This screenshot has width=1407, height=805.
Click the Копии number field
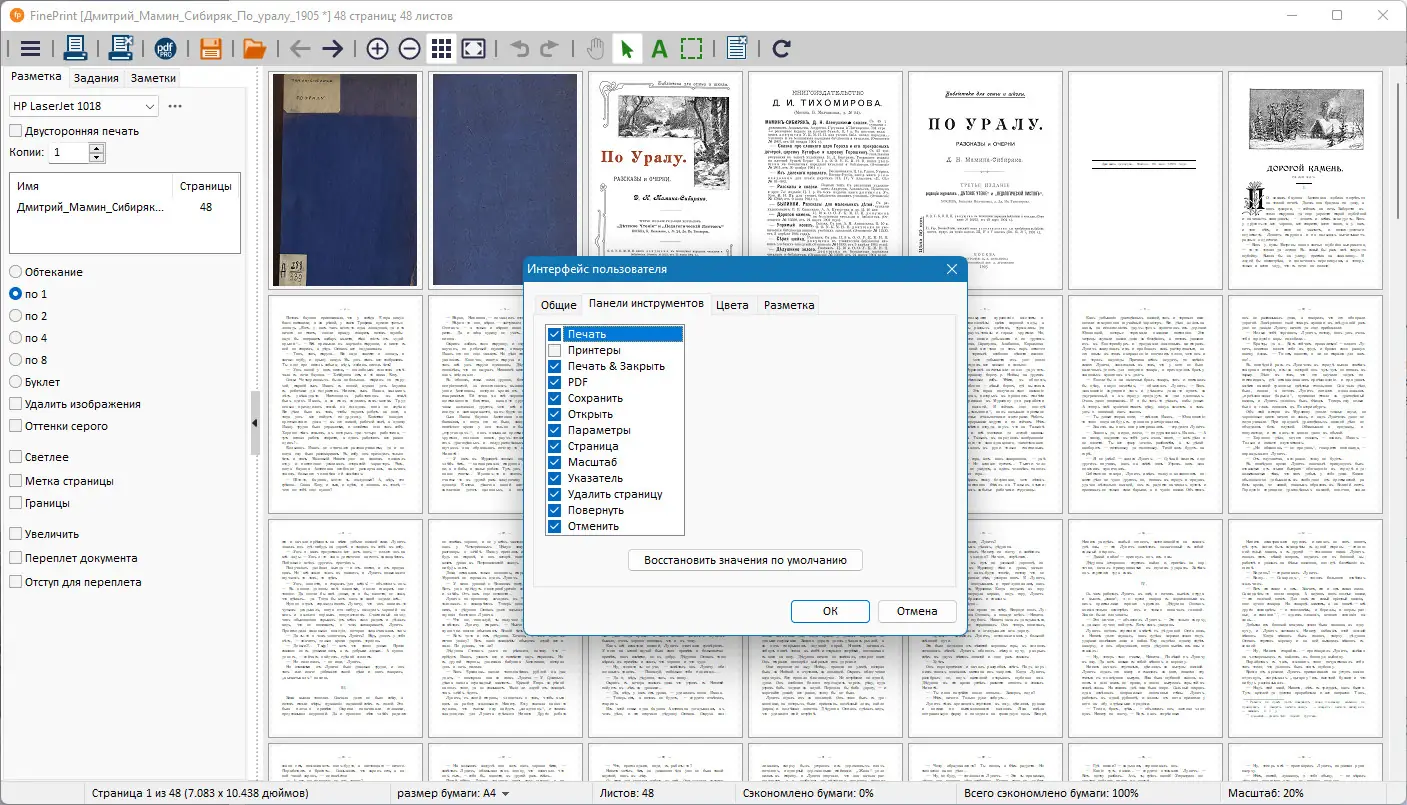coord(69,152)
